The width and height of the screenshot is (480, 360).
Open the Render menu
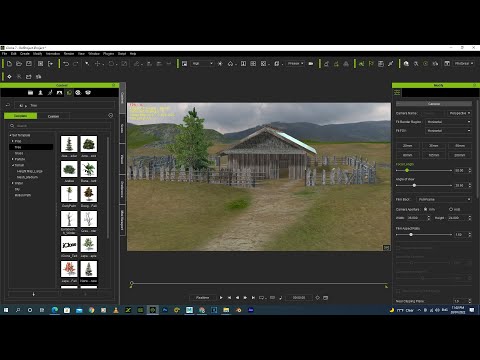[69, 54]
